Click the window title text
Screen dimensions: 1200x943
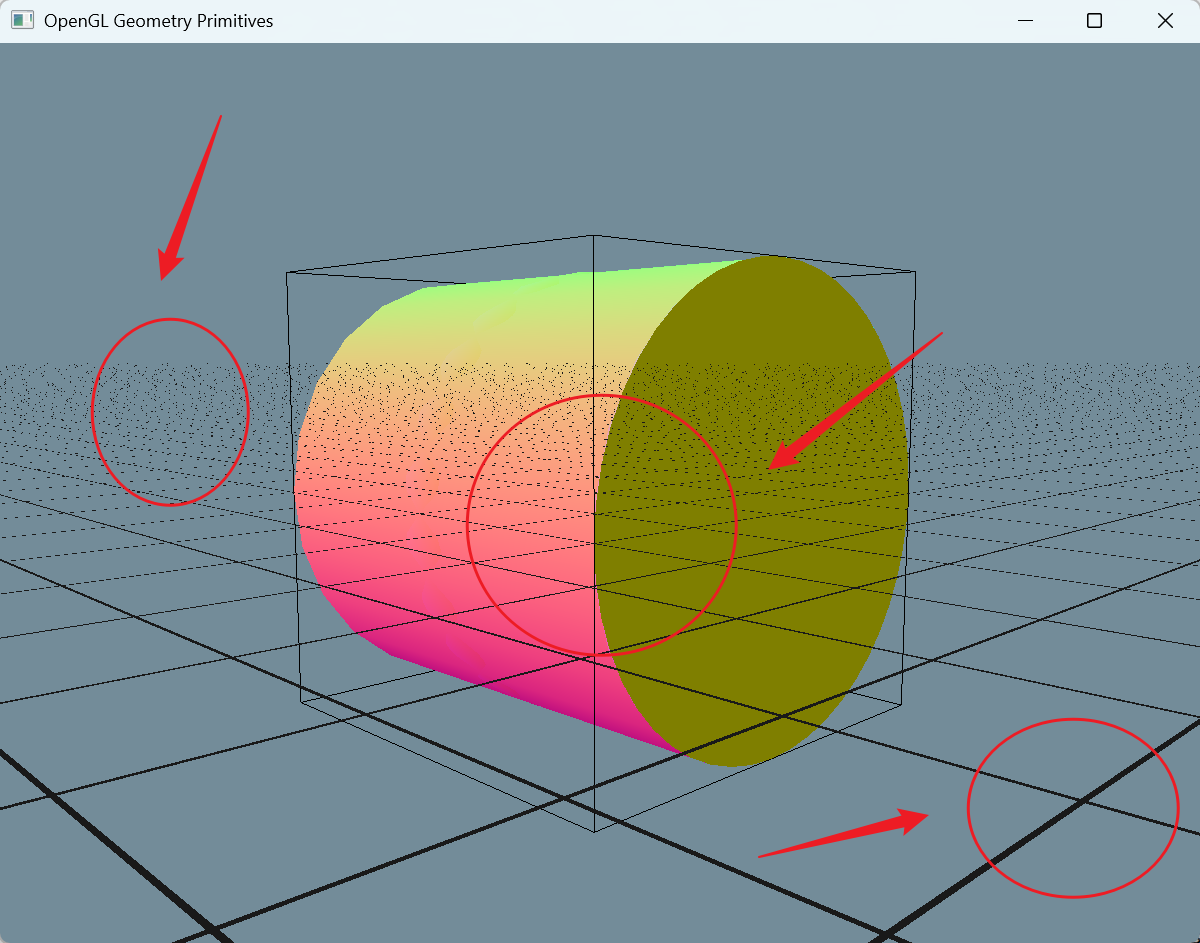pyautogui.click(x=158, y=21)
